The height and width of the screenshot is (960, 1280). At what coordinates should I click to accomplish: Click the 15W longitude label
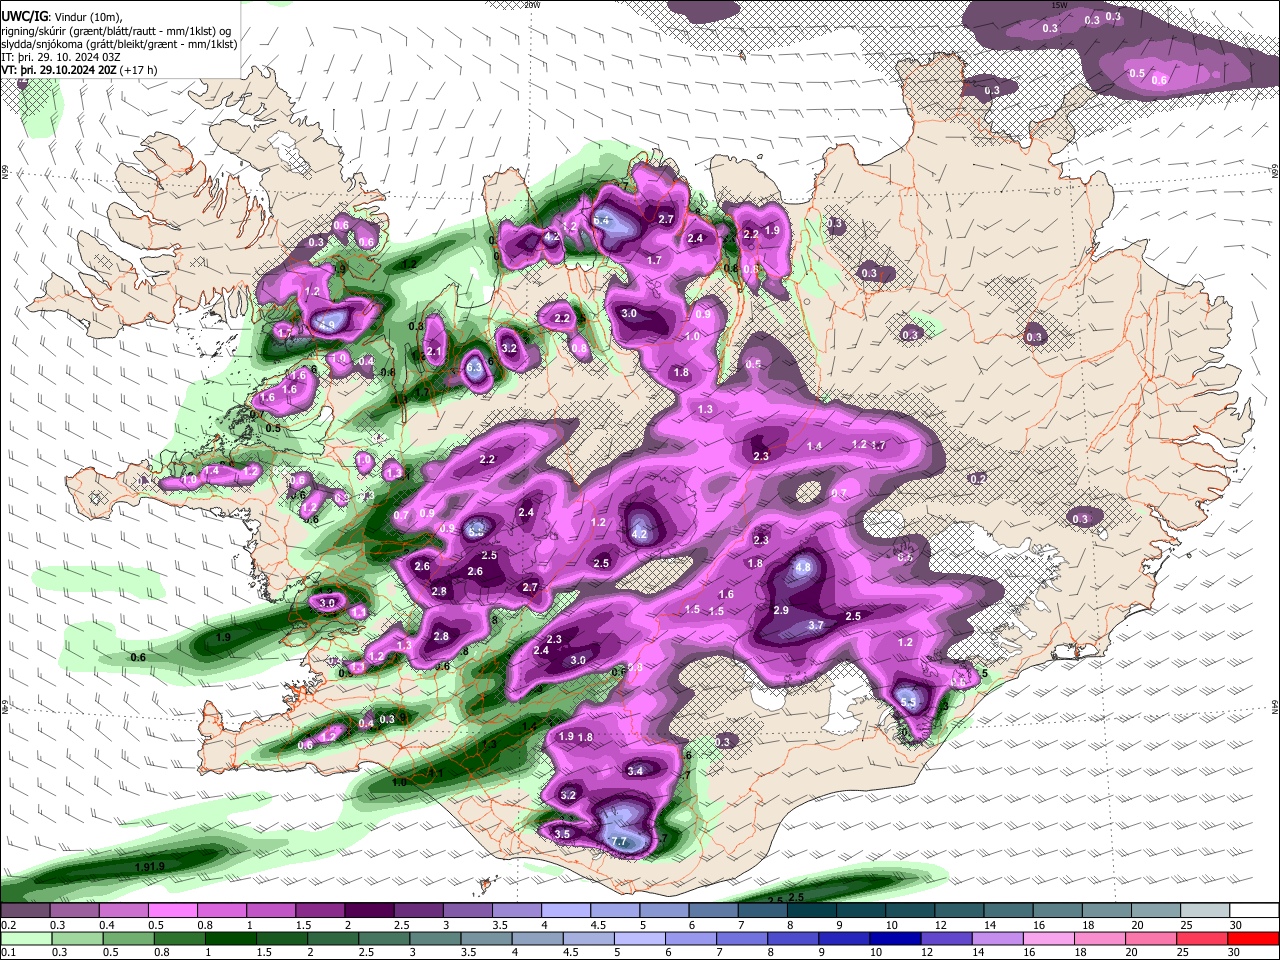pos(1060,5)
